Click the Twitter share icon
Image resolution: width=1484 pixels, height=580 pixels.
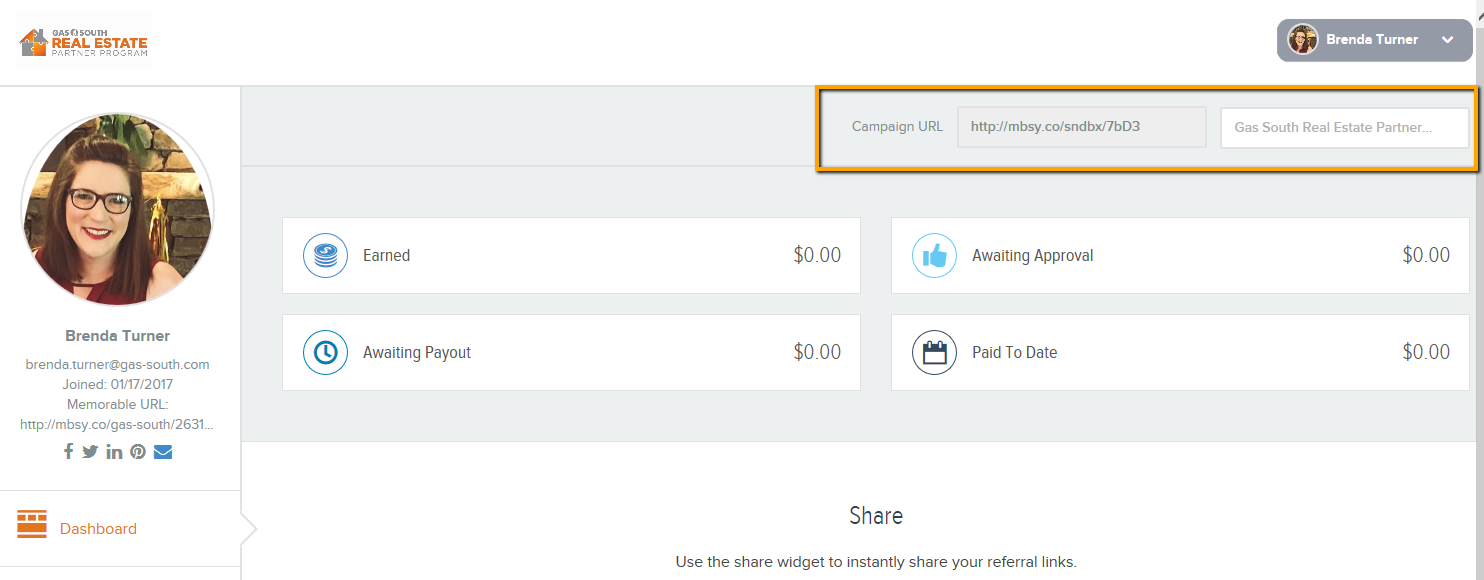coord(90,451)
